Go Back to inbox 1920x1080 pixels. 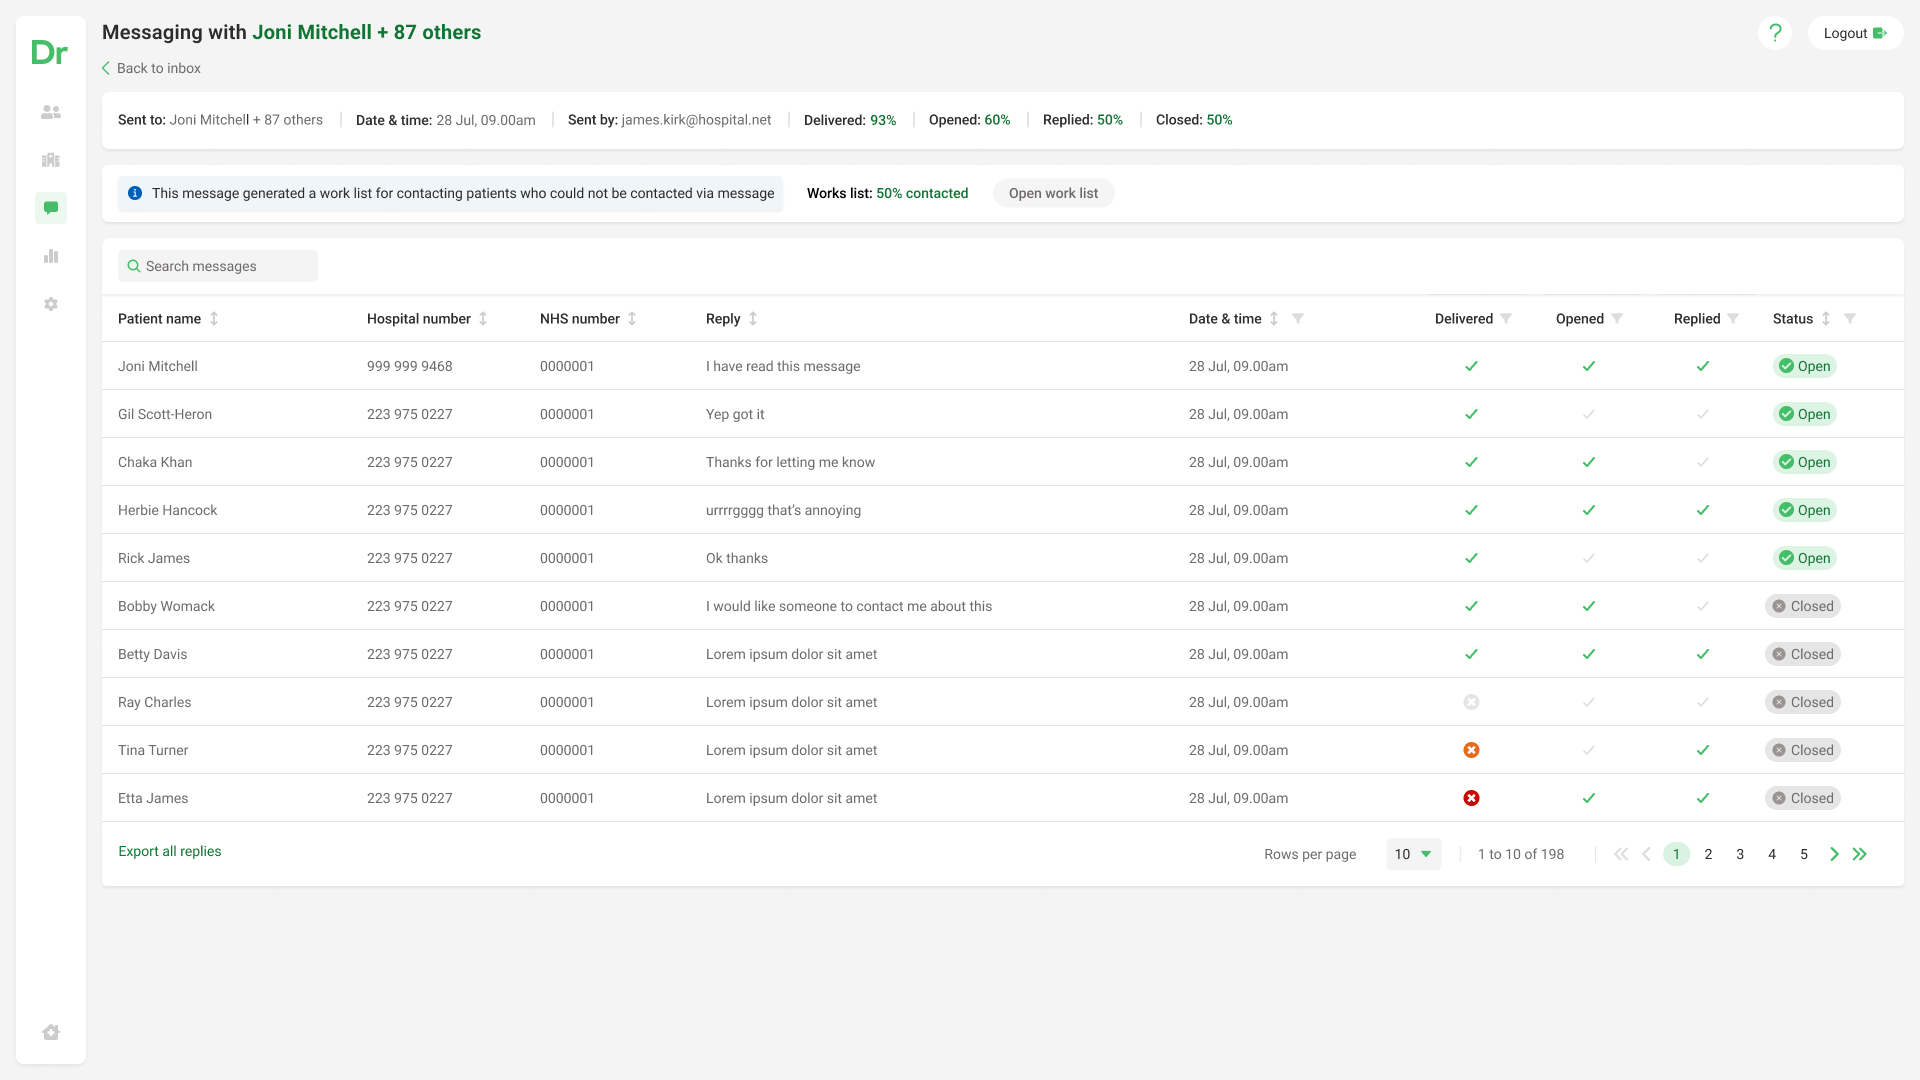tap(151, 68)
